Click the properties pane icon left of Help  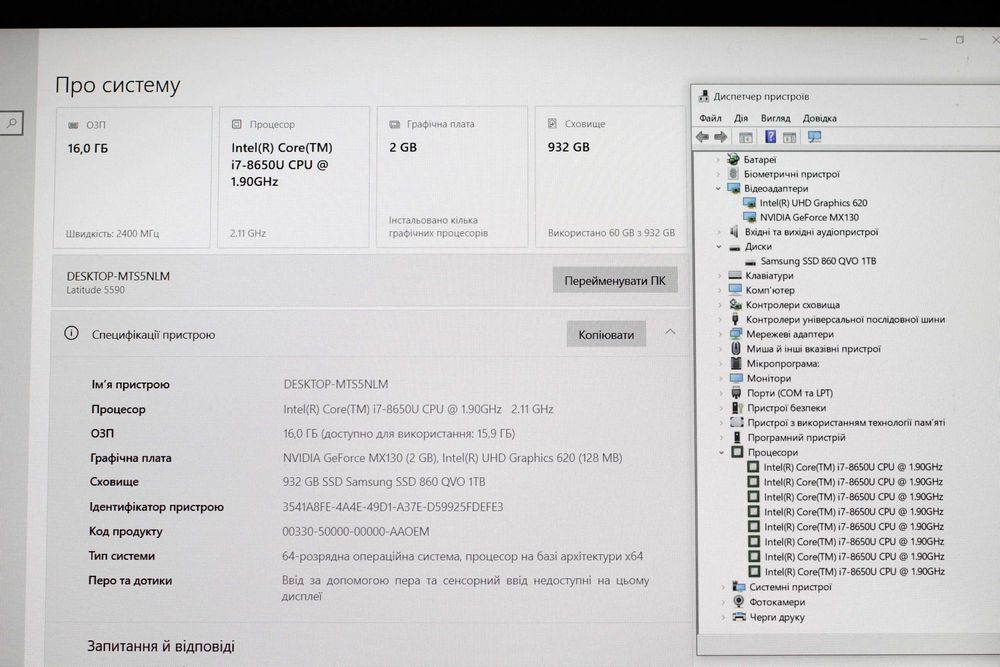pyautogui.click(x=746, y=137)
